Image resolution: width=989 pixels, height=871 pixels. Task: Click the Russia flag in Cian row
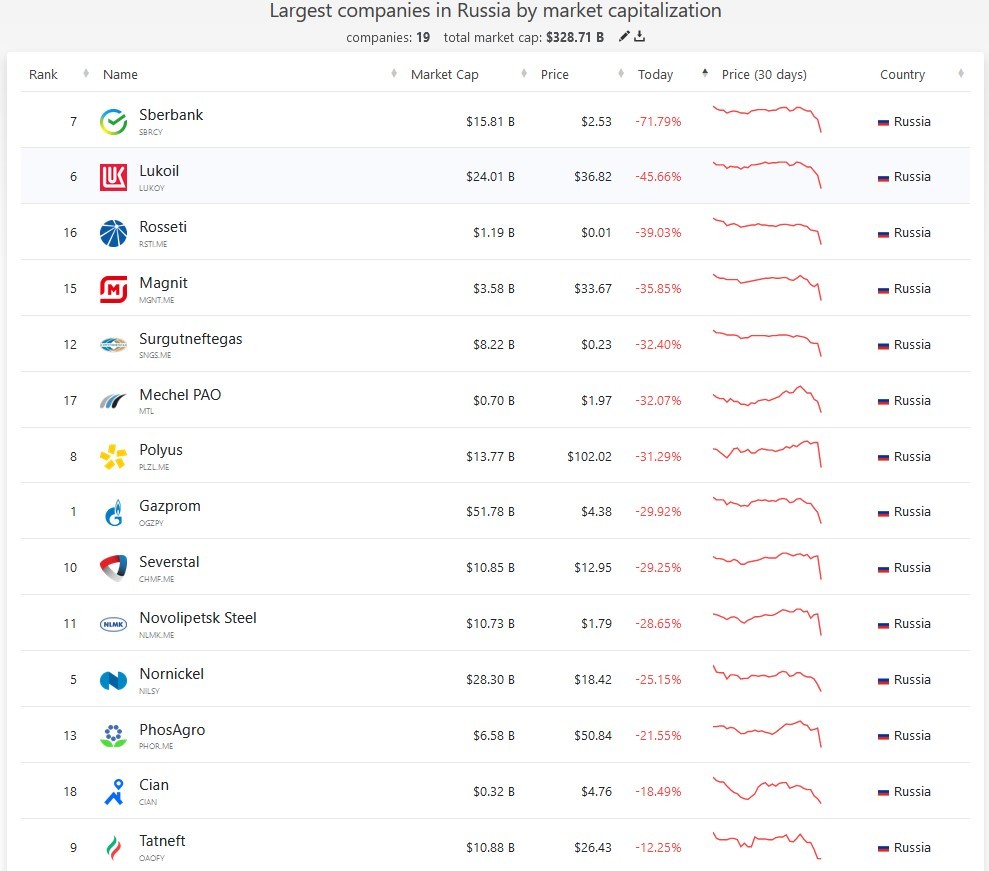[883, 793]
